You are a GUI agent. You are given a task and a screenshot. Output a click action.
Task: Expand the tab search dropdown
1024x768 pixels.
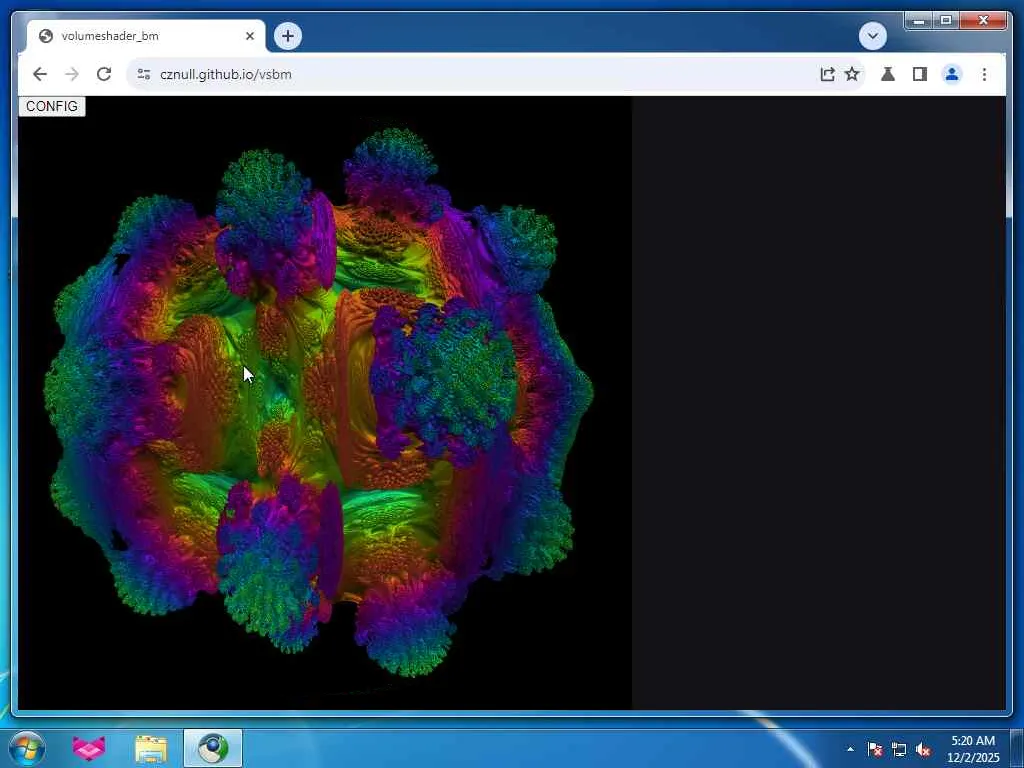click(x=872, y=36)
